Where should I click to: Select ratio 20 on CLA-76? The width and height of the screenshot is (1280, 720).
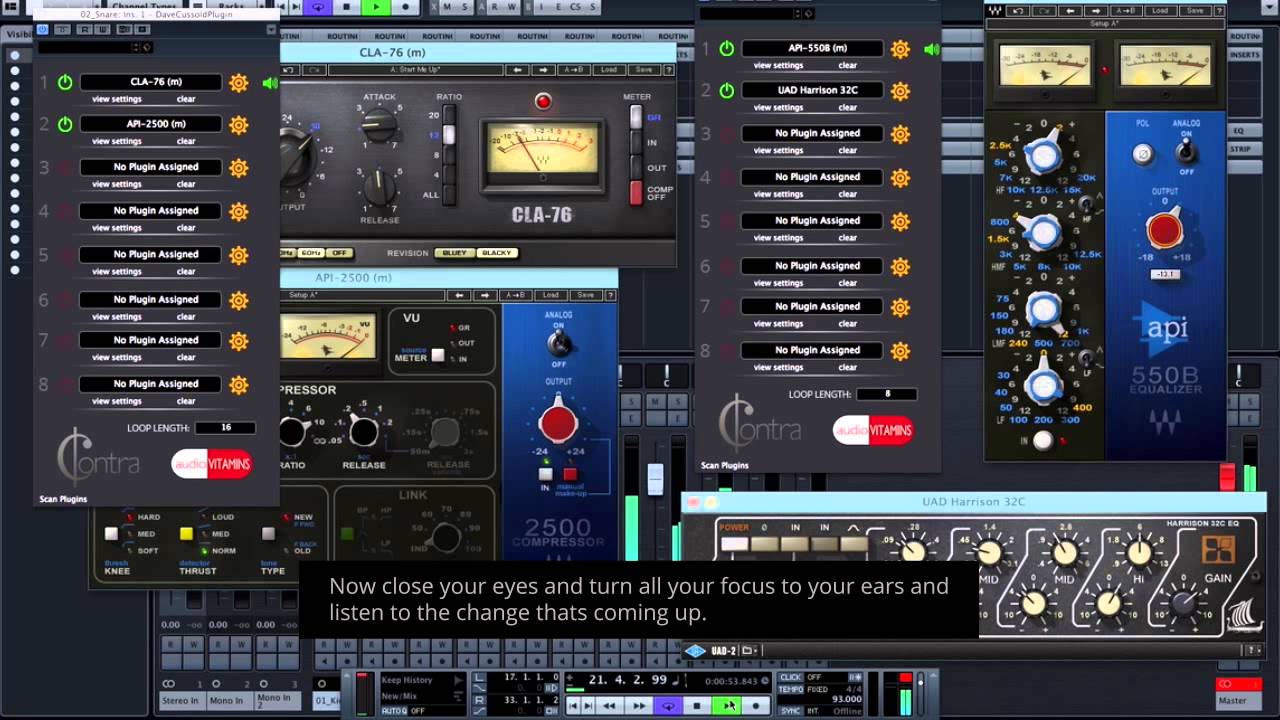pyautogui.click(x=449, y=116)
